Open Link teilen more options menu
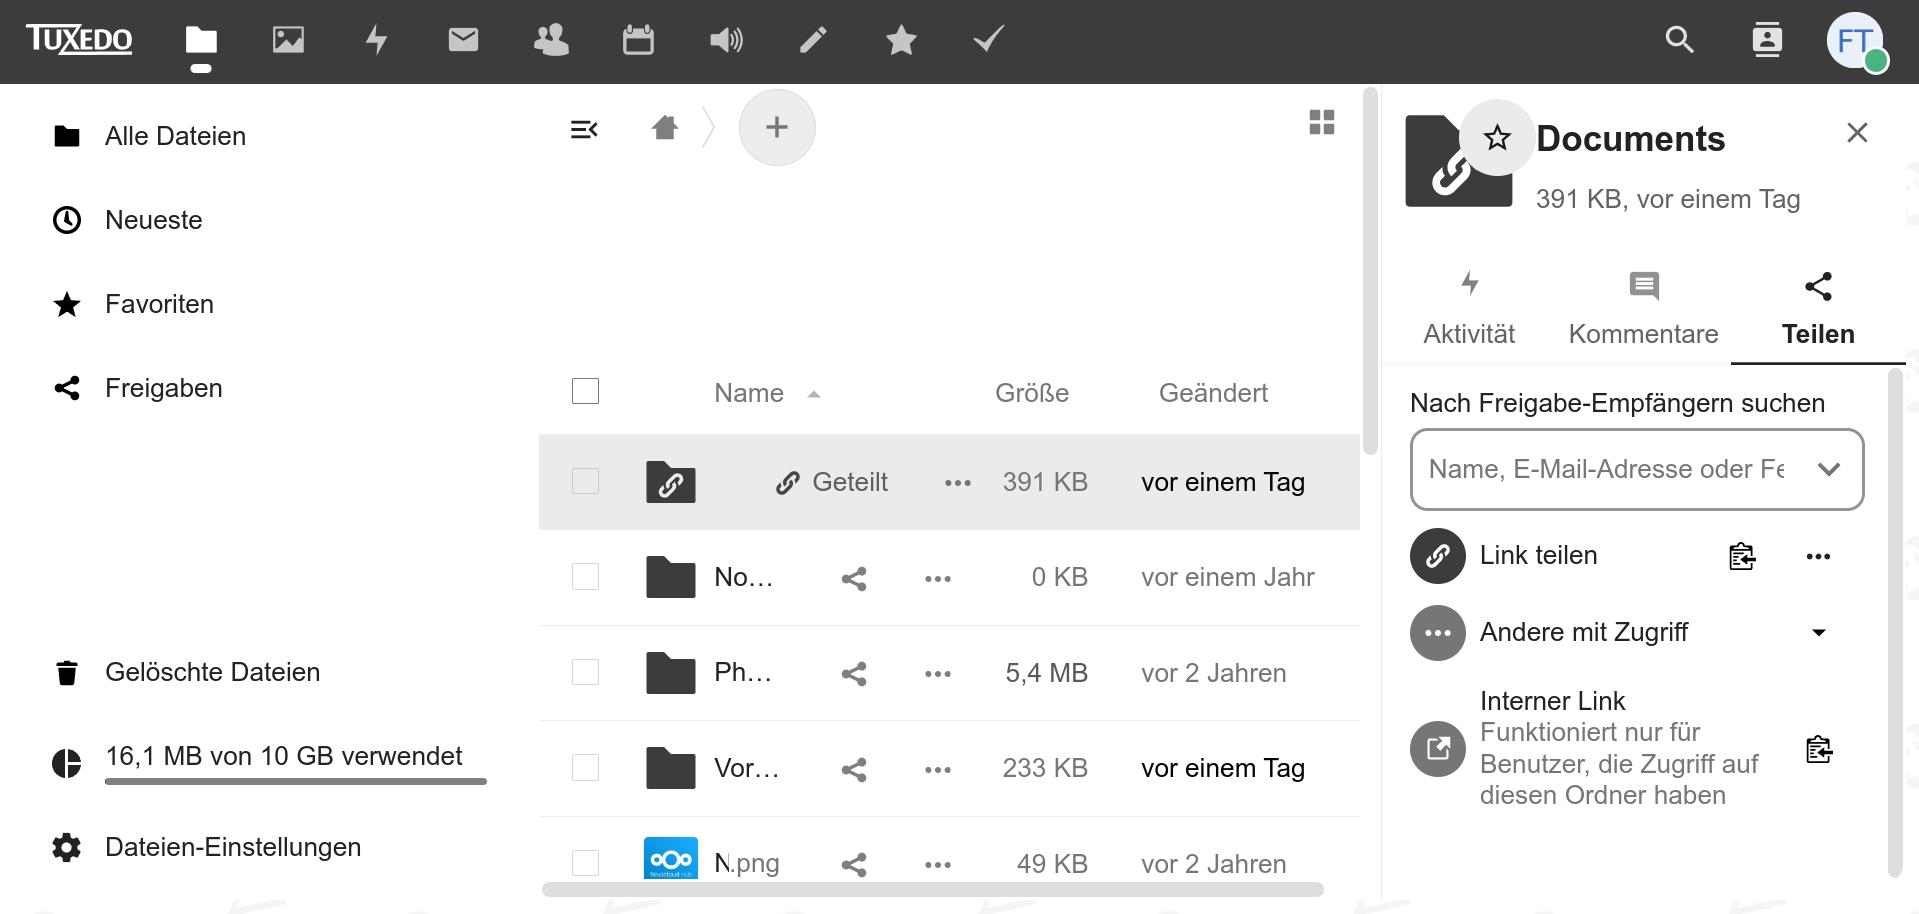The width and height of the screenshot is (1919, 914). coord(1818,556)
